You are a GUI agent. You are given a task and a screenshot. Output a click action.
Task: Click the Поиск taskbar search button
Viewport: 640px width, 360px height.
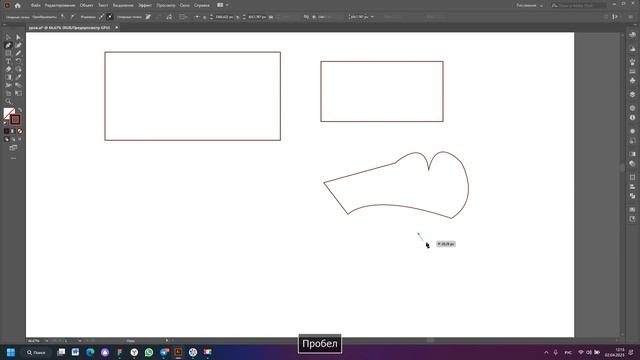pos(36,352)
